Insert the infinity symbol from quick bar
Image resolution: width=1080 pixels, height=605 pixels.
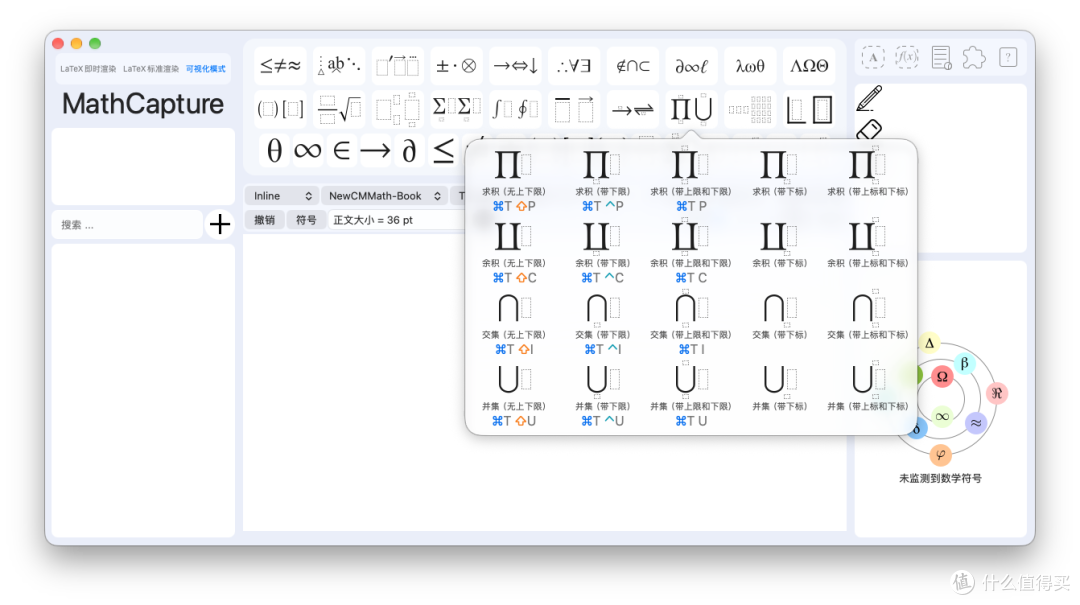pos(307,150)
